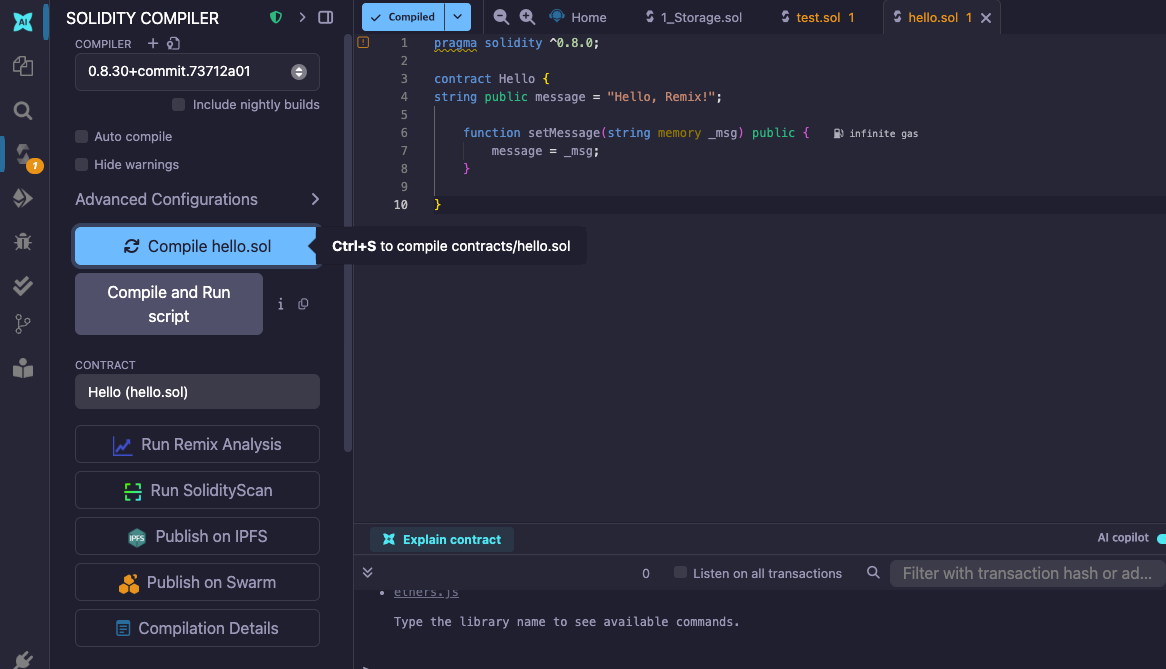Screen dimensions: 1166x669
Task: Check the Hide warnings option
Action: pyautogui.click(x=82, y=165)
